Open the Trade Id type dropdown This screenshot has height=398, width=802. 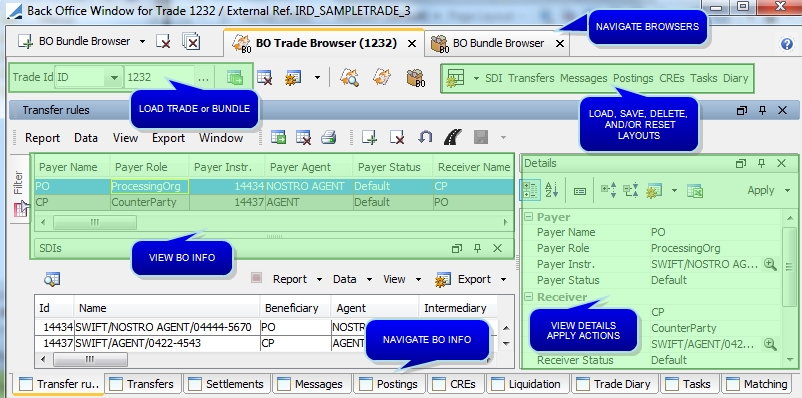tap(114, 78)
